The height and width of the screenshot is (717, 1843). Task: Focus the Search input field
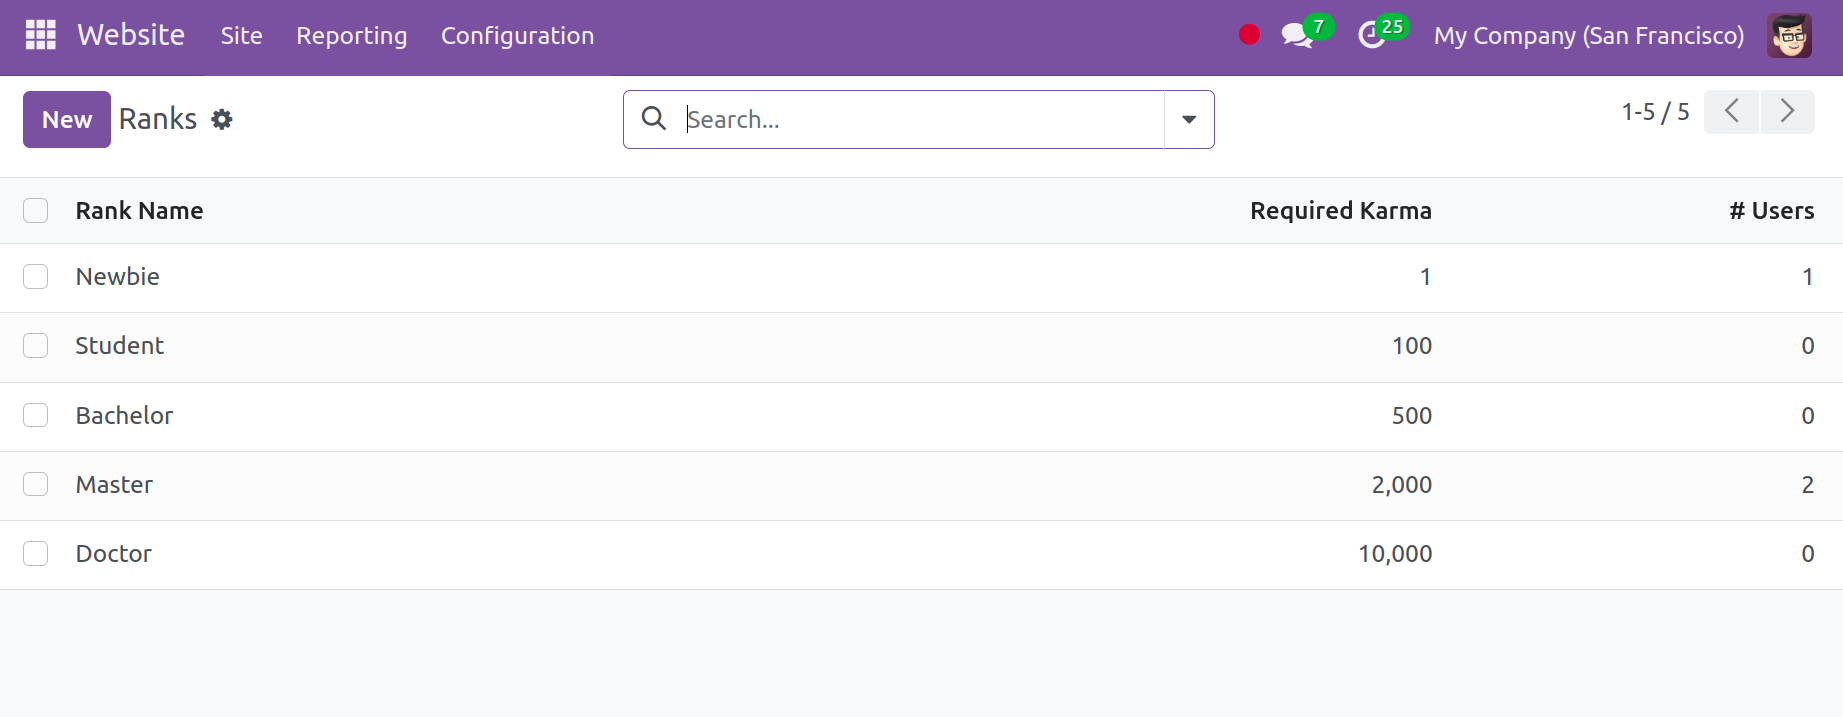click(920, 120)
